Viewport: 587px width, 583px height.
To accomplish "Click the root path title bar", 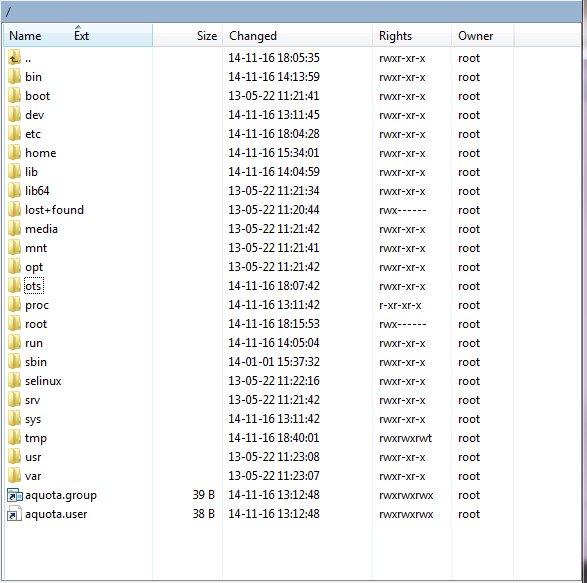I will pyautogui.click(x=292, y=12).
